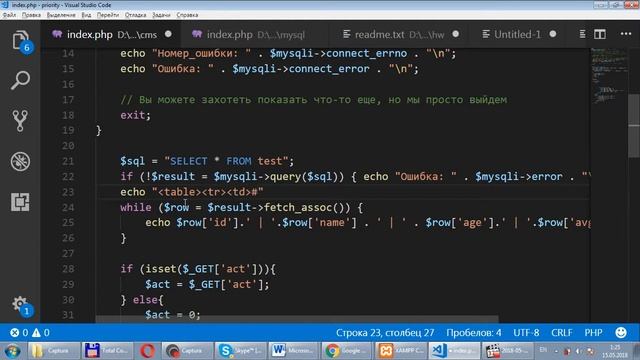Change the PHP language mode
This screenshot has height=360, width=640.
(593, 333)
